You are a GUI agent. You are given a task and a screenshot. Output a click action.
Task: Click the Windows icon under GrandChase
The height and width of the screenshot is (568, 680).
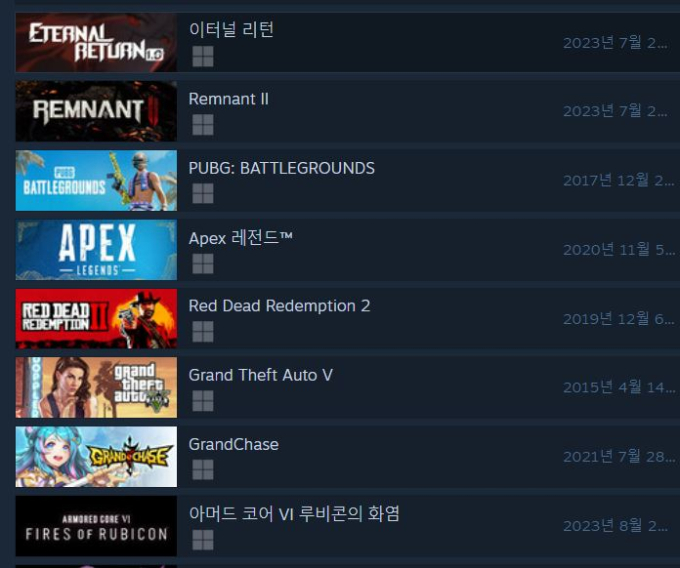203,470
